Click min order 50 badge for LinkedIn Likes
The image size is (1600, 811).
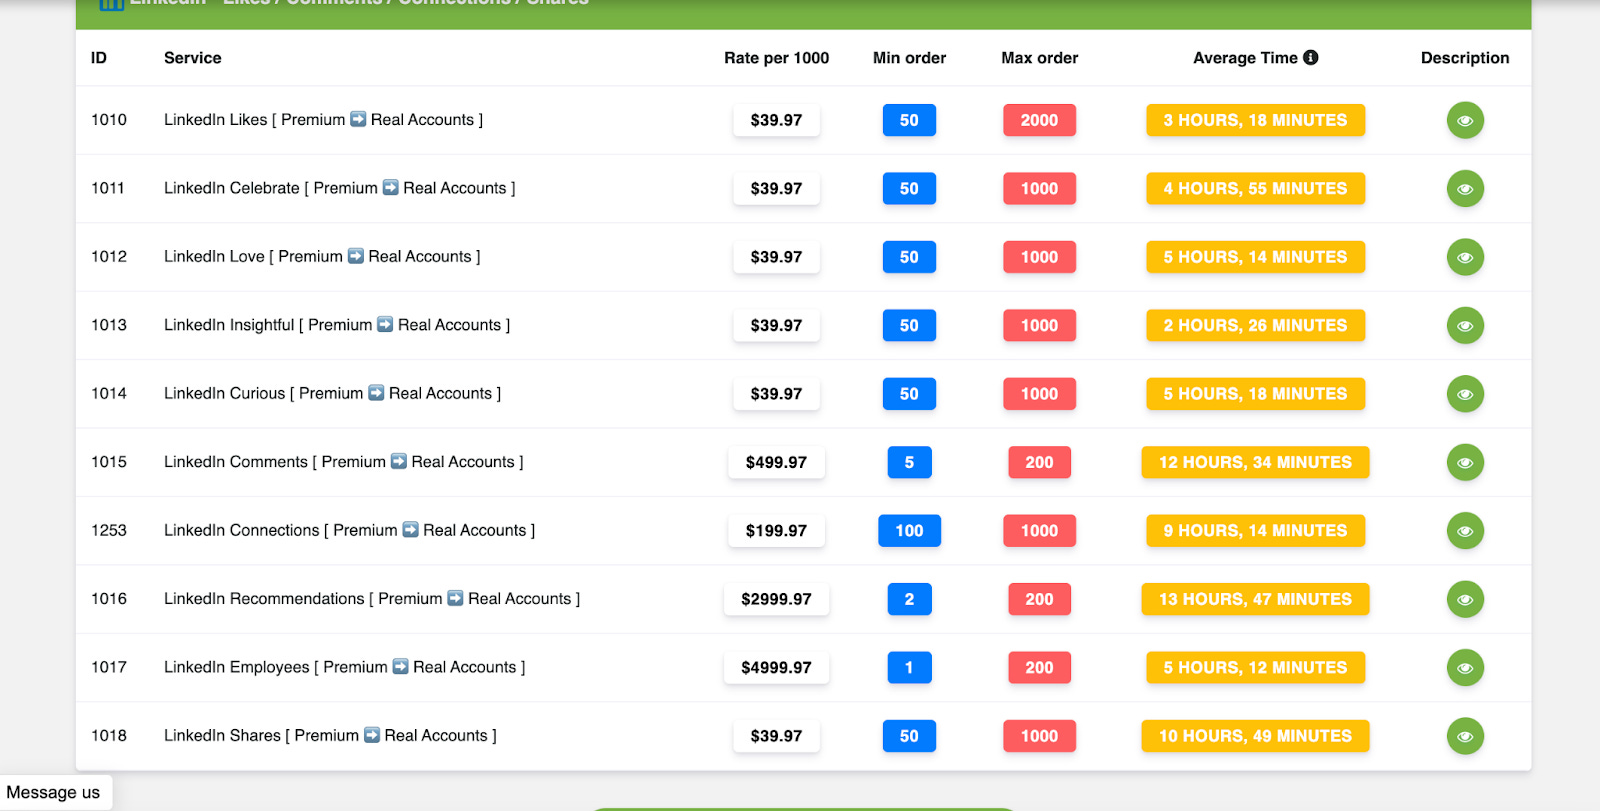(909, 120)
